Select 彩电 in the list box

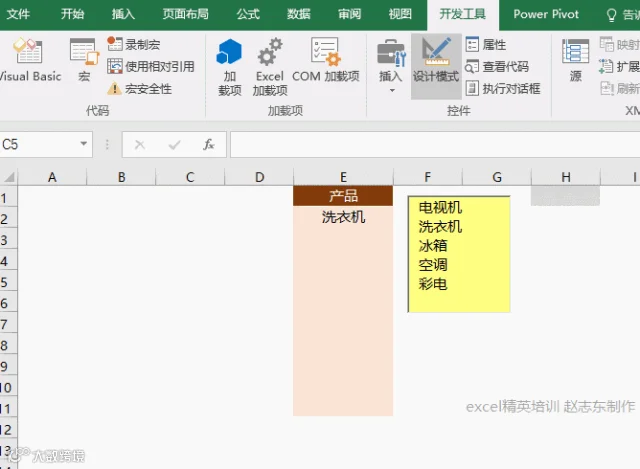tap(433, 284)
